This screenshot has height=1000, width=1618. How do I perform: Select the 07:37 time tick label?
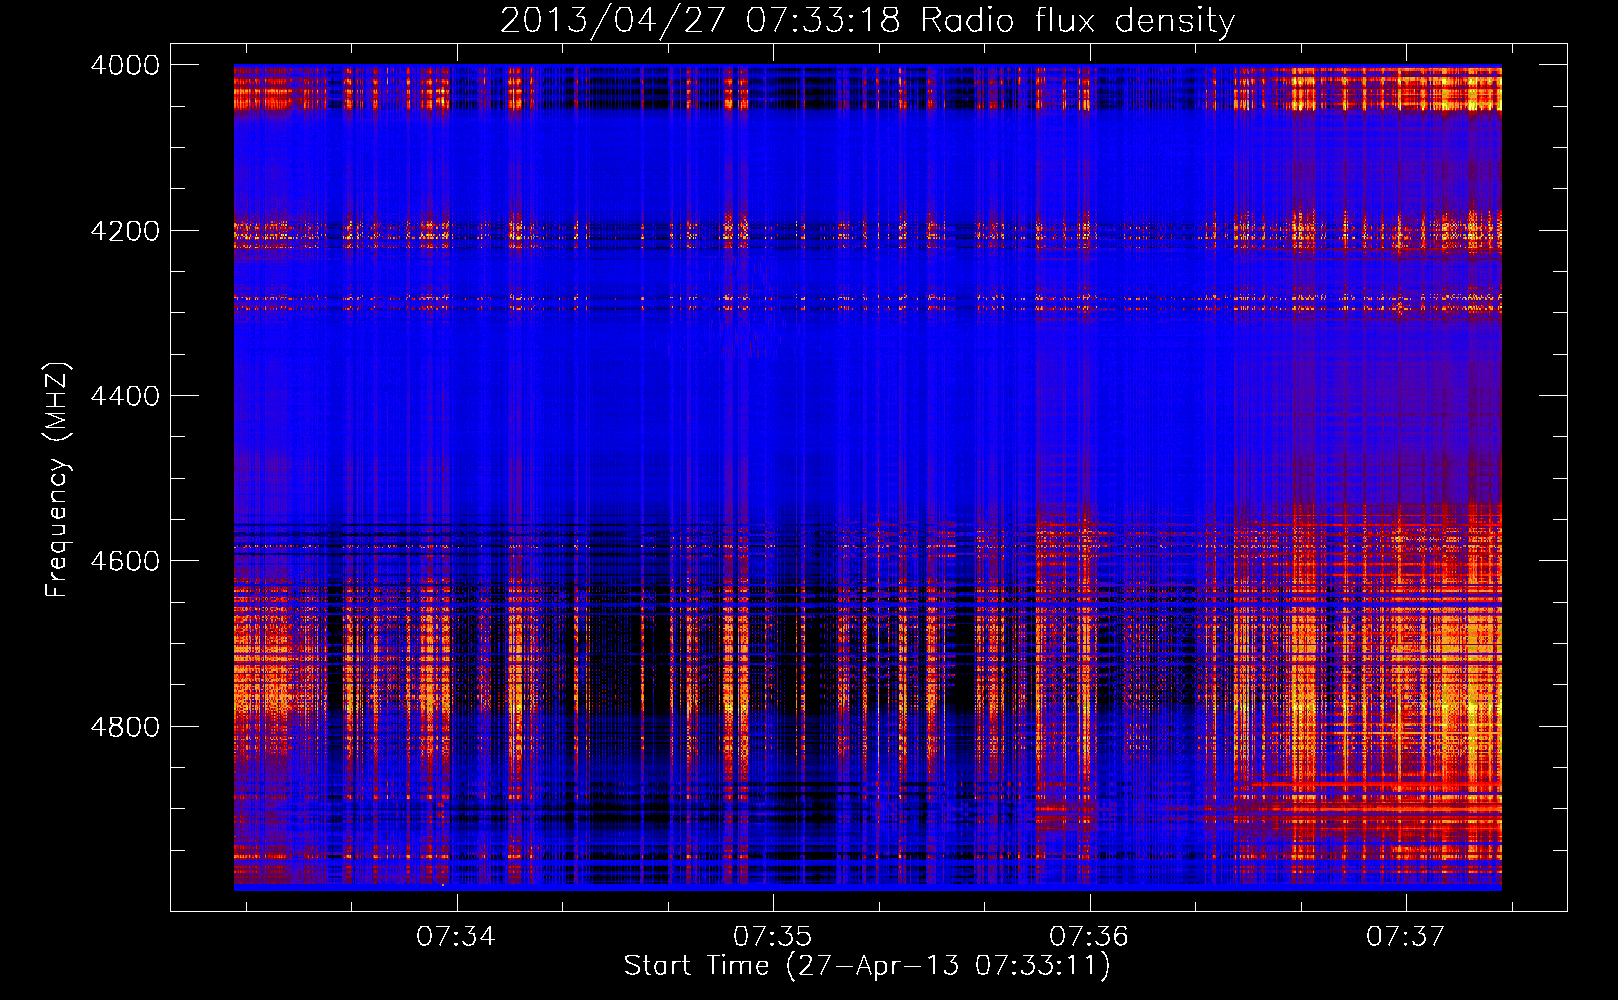point(1405,937)
